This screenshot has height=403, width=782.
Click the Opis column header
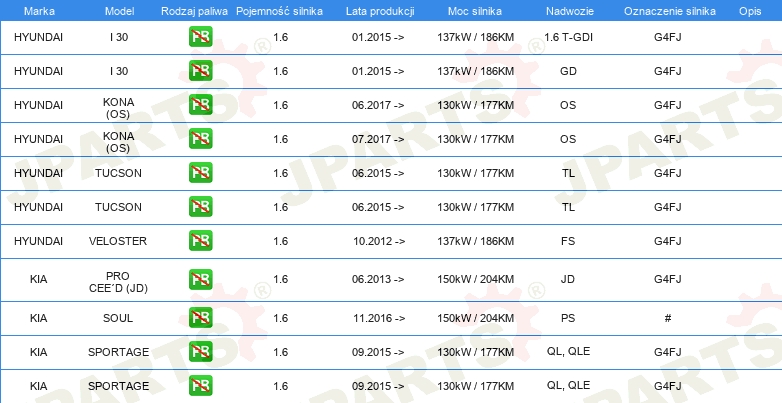[750, 11]
